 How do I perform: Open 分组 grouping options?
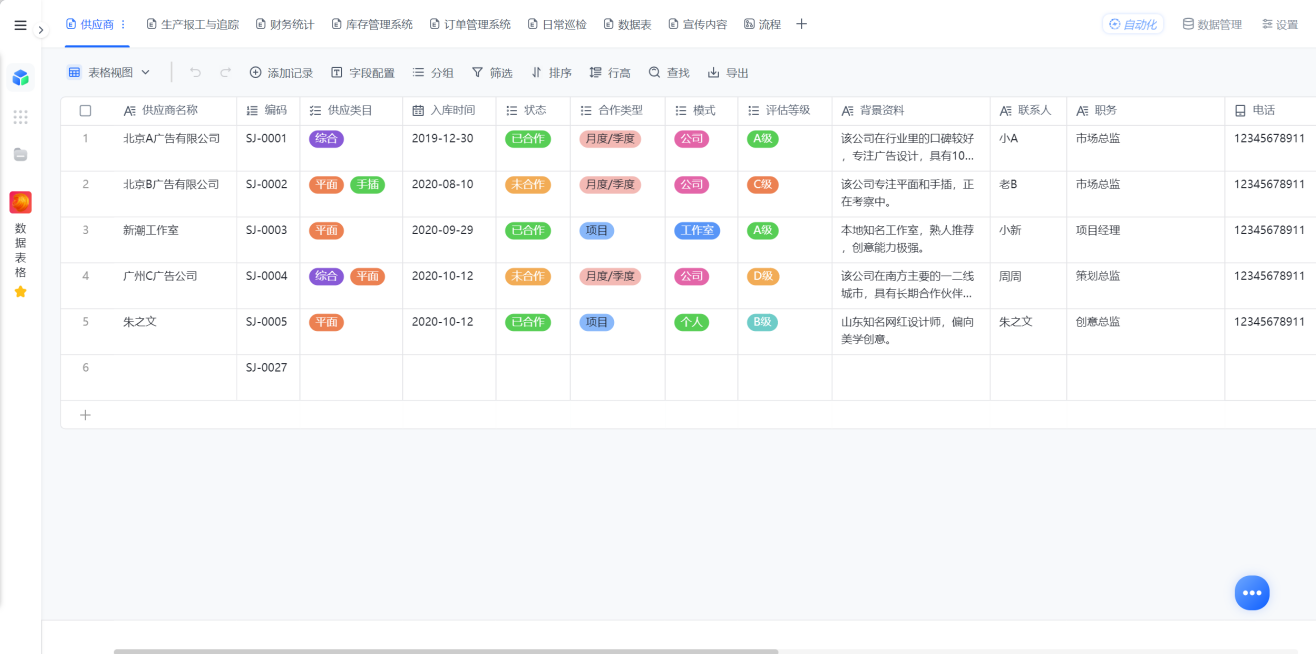433,73
